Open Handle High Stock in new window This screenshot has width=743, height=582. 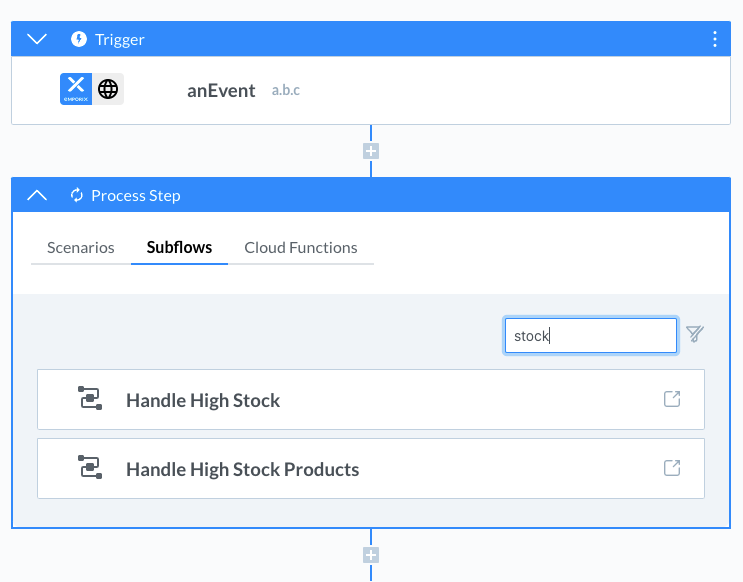pyautogui.click(x=673, y=399)
